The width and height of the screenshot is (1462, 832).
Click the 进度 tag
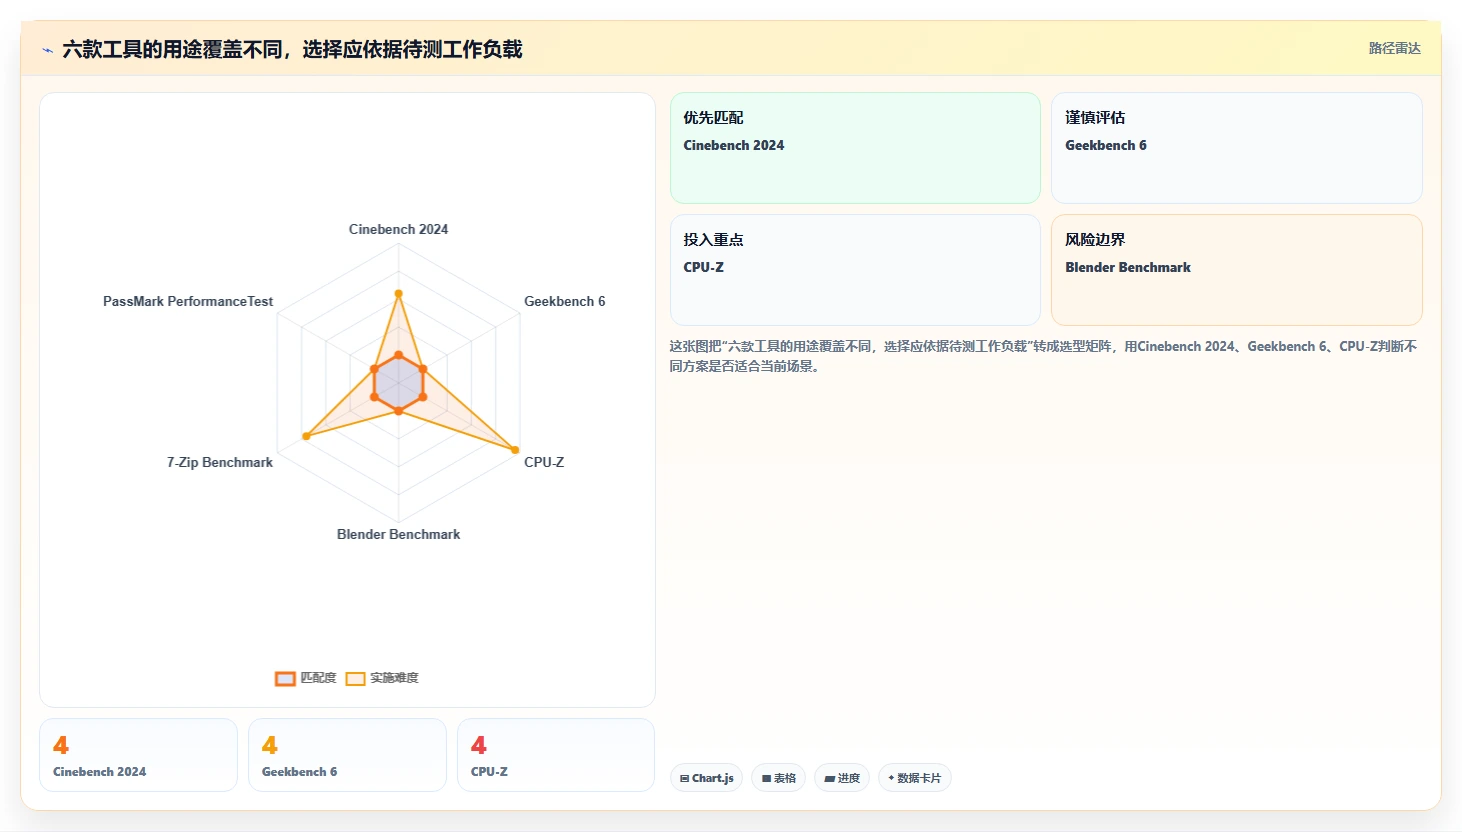pyautogui.click(x=842, y=778)
